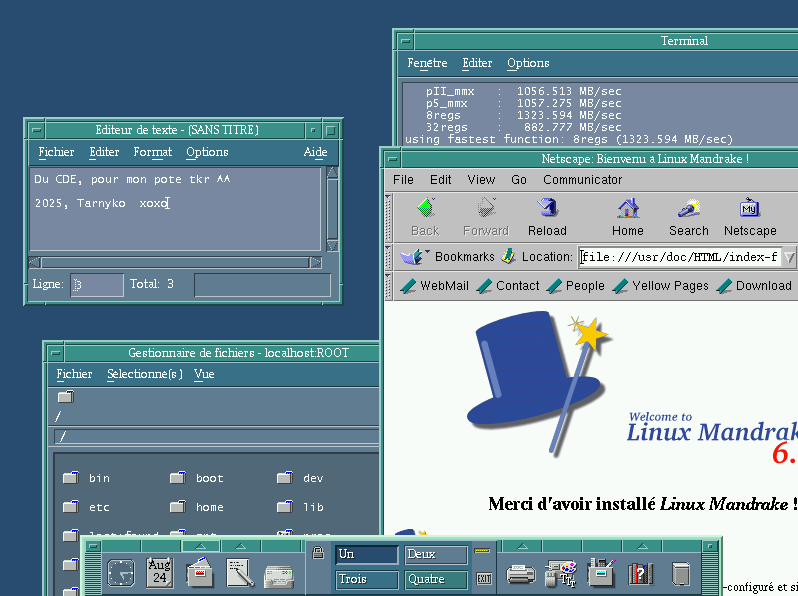Reload the Netscape page
The height and width of the screenshot is (596, 798).
(x=547, y=217)
